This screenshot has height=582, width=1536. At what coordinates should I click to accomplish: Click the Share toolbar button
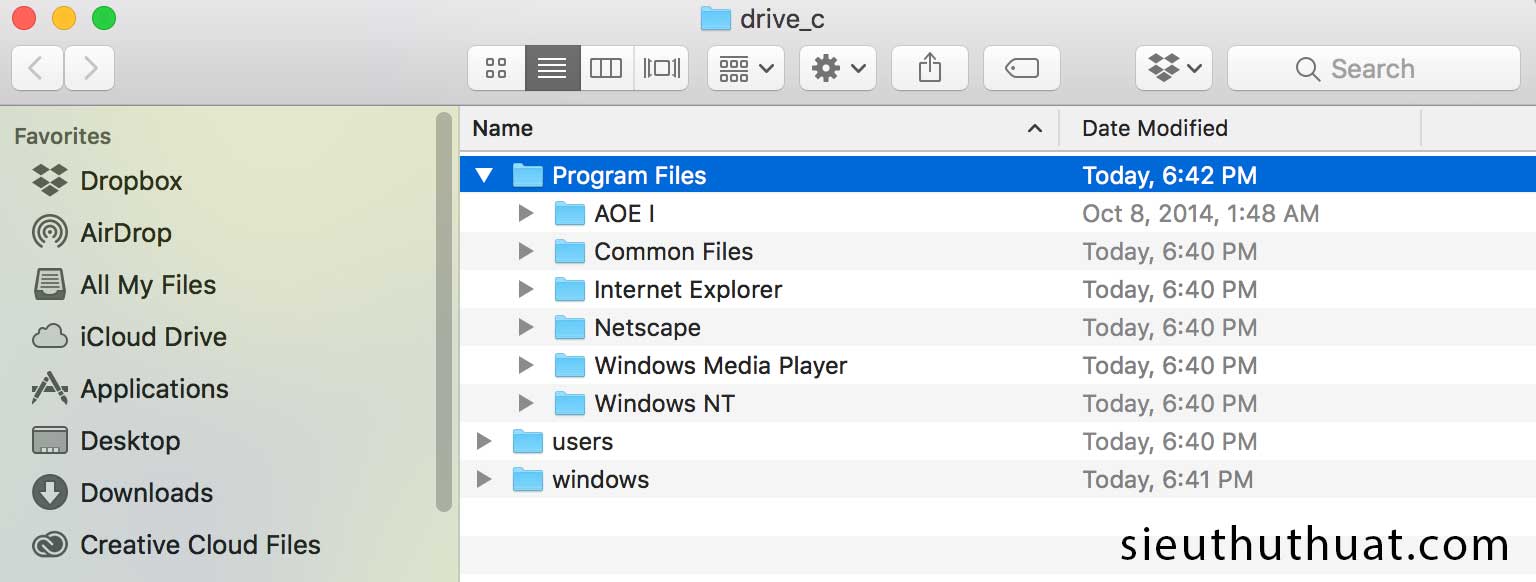tap(930, 68)
